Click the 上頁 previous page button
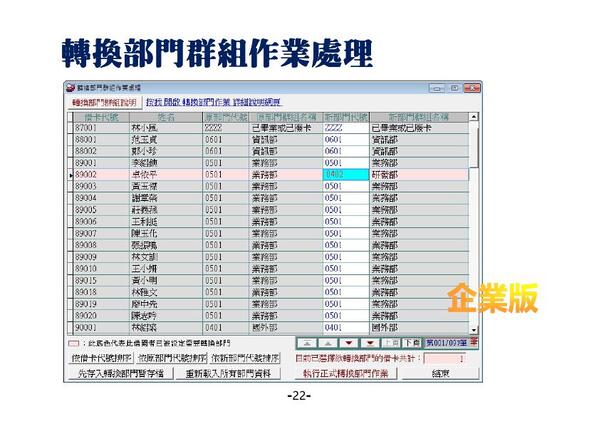599x424 pixels. click(x=391, y=343)
